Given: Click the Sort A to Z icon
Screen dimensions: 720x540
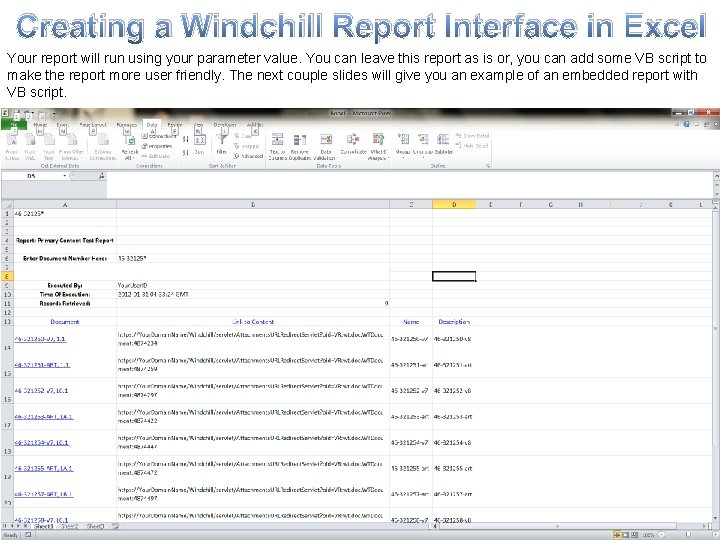Looking at the screenshot, I should click(186, 139).
